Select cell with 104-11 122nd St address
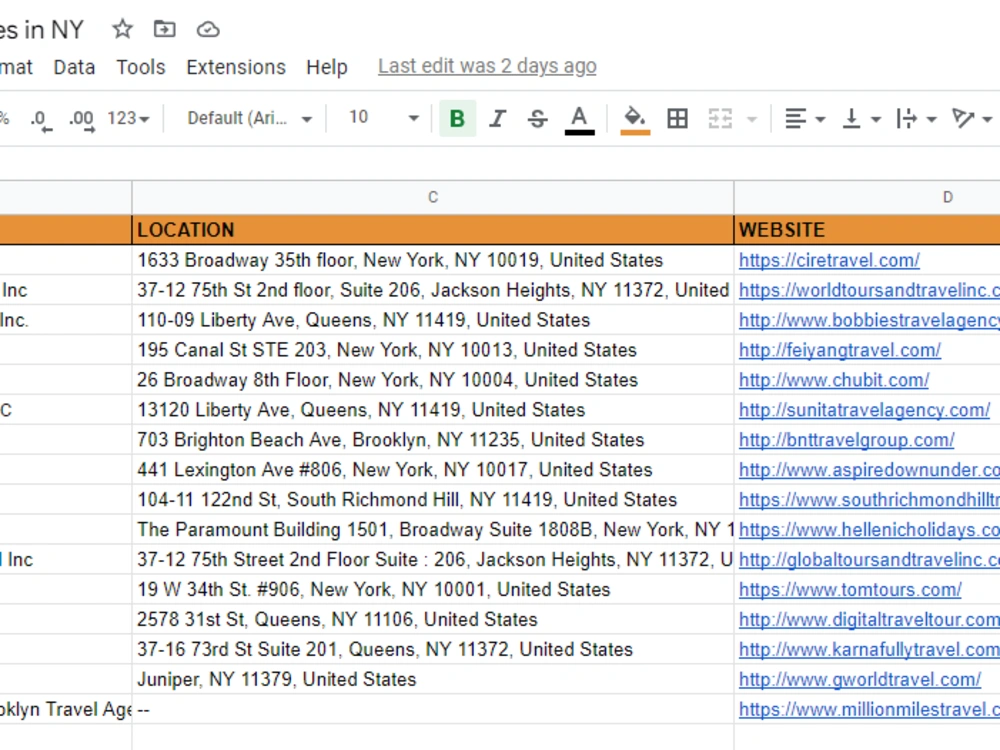 (433, 500)
